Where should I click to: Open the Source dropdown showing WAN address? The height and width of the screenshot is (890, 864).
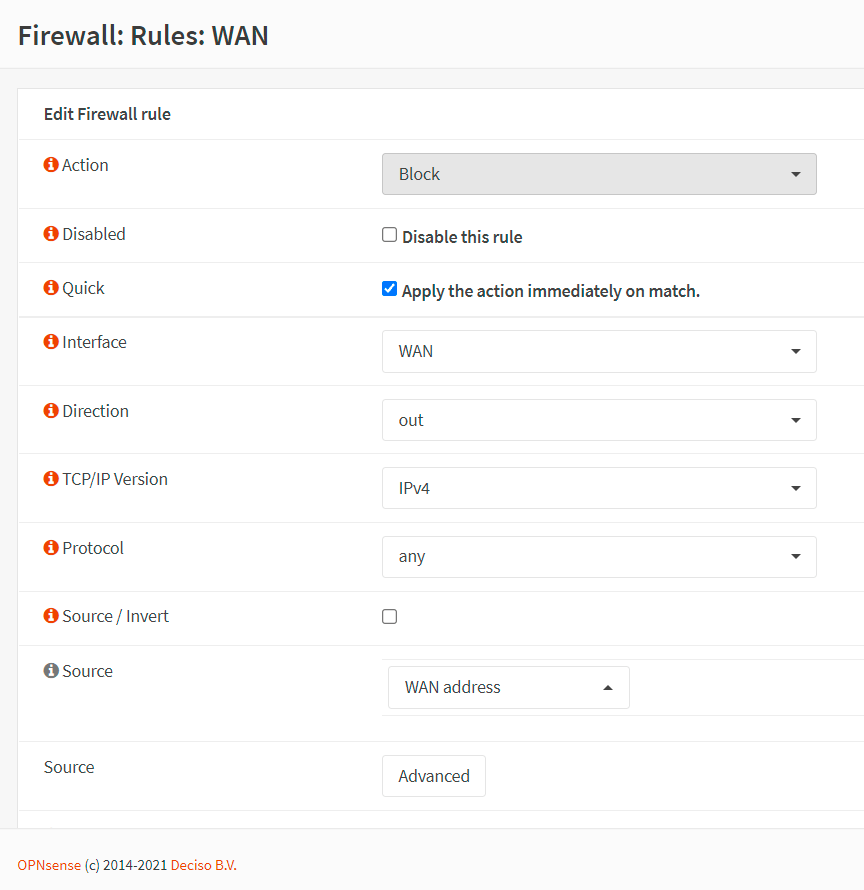pyautogui.click(x=508, y=687)
